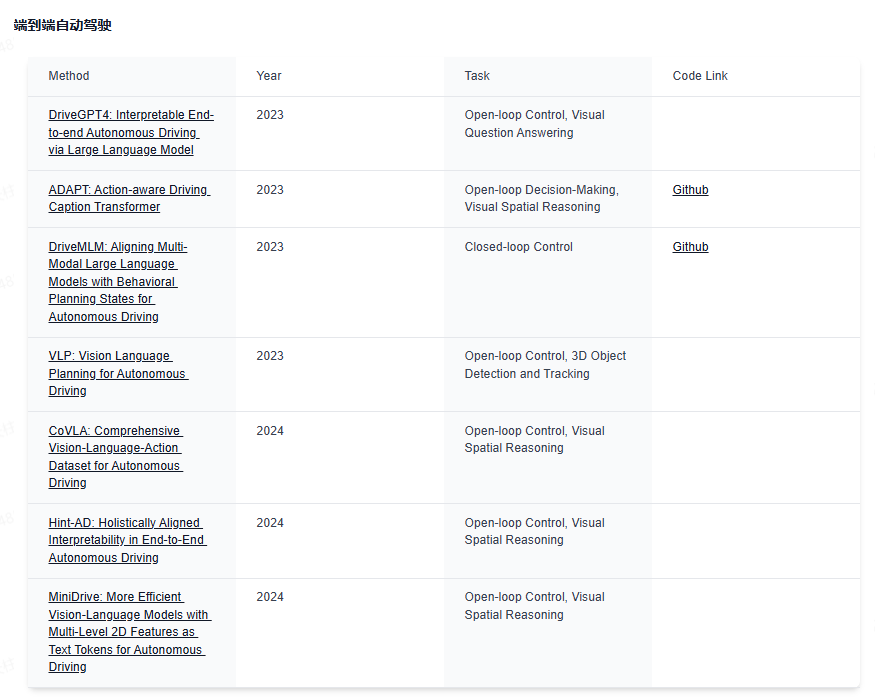Open the VLP Vision Language Planning link
875x699 pixels.
[118, 374]
